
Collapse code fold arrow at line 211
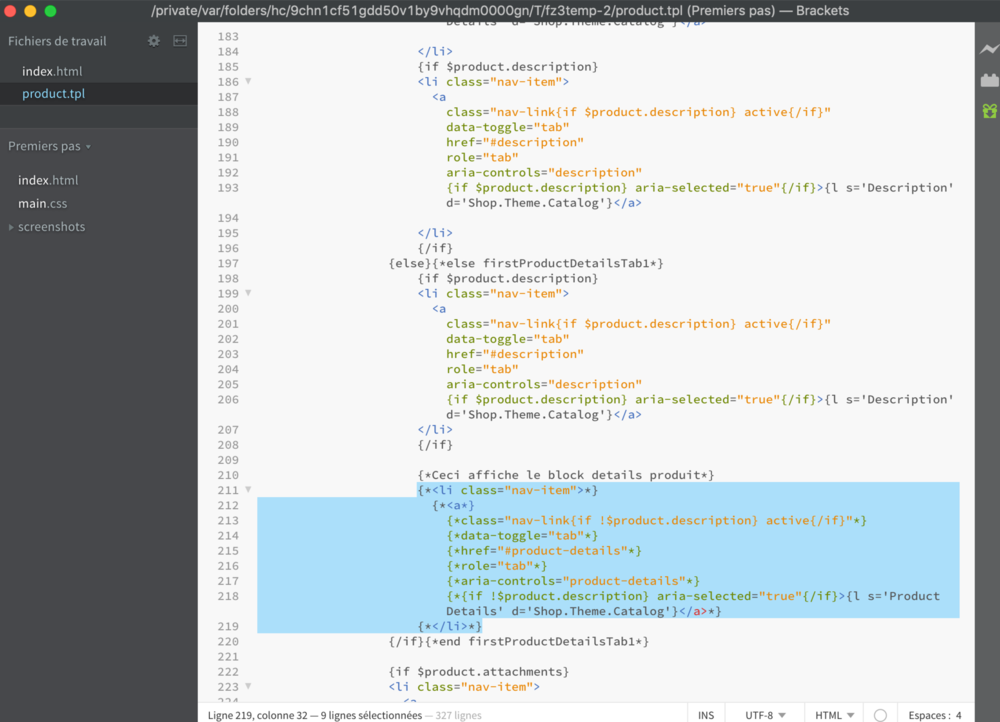coord(248,490)
